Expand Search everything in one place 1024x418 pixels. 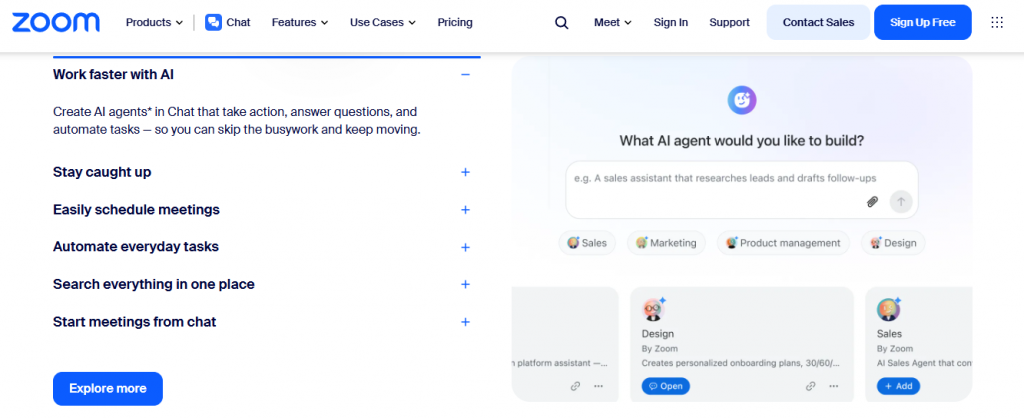465,284
